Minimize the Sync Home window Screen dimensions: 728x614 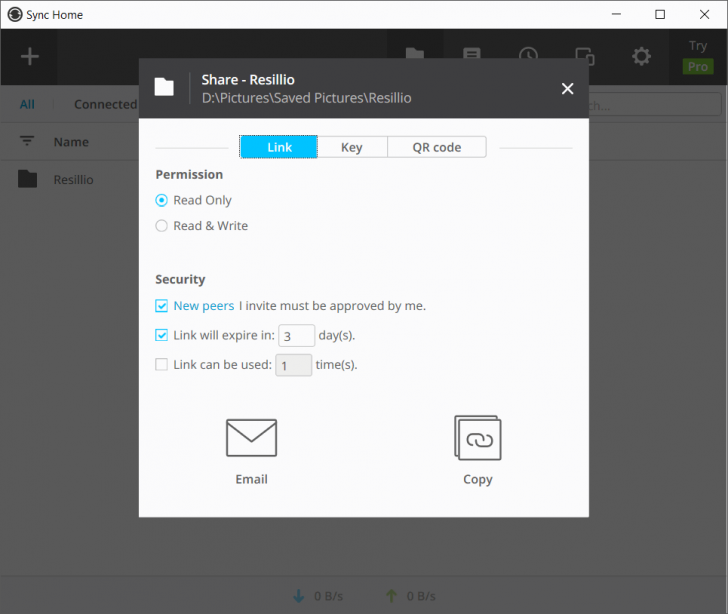616,14
